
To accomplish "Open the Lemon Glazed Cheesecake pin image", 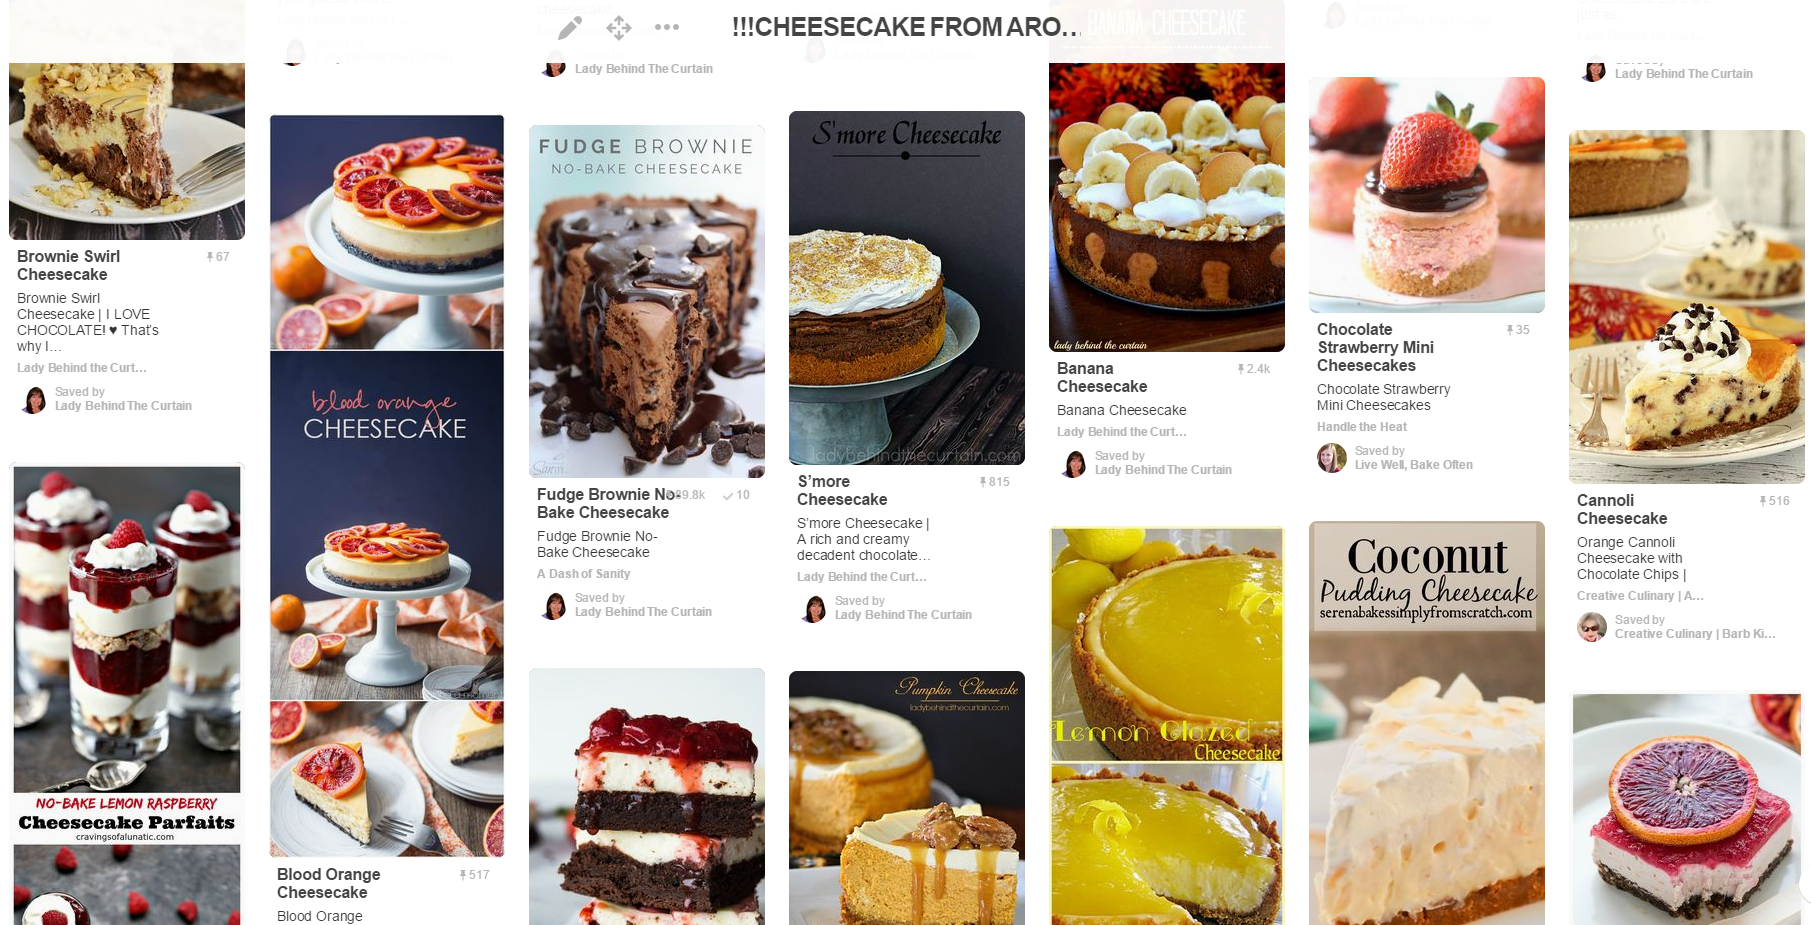I will point(1167,726).
